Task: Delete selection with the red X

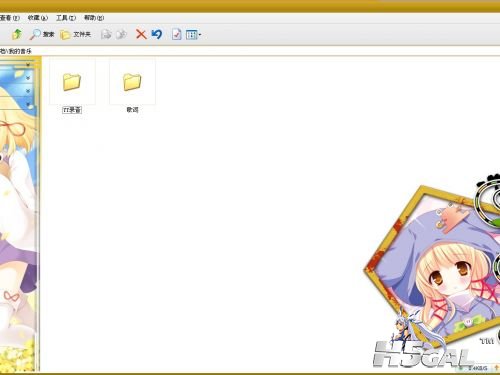Action: click(x=141, y=34)
